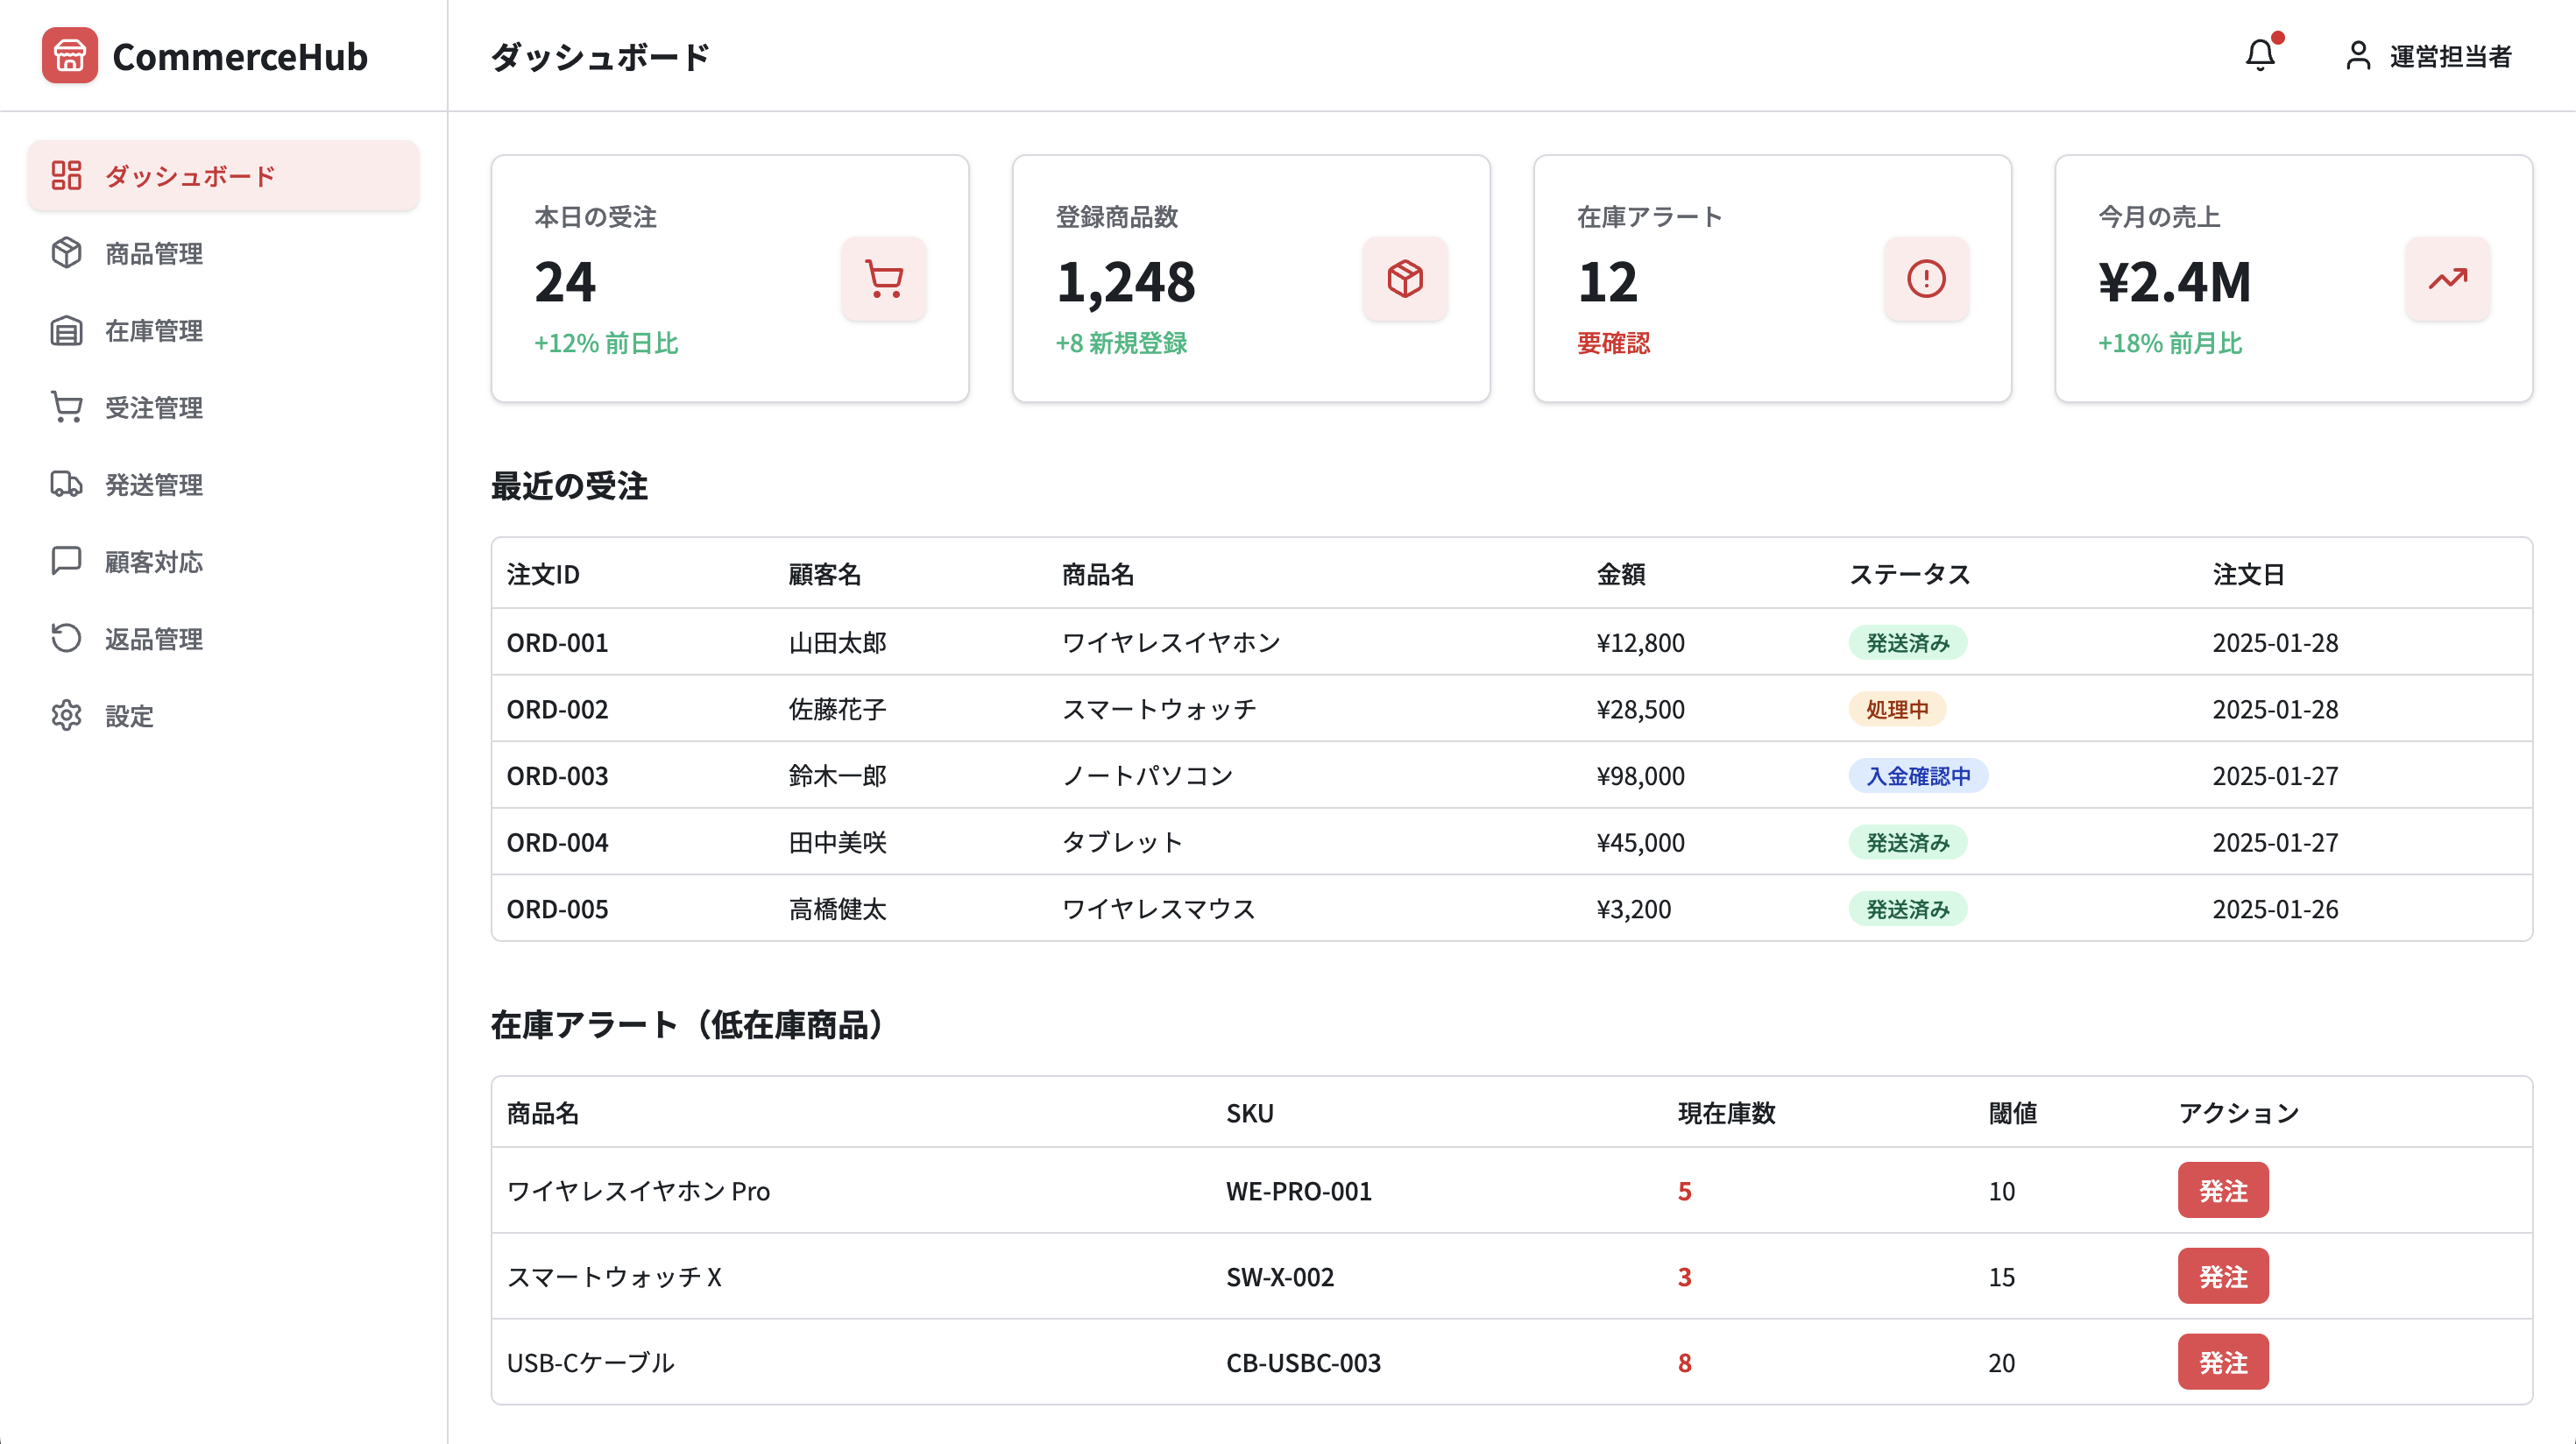Select the 商品管理 package icon in sidebar

[x=66, y=253]
